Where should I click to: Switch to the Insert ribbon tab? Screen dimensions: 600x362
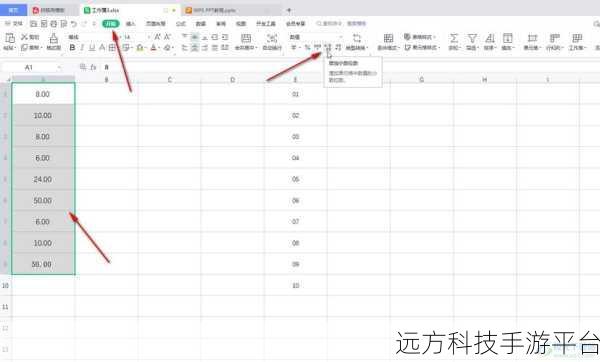click(x=130, y=24)
